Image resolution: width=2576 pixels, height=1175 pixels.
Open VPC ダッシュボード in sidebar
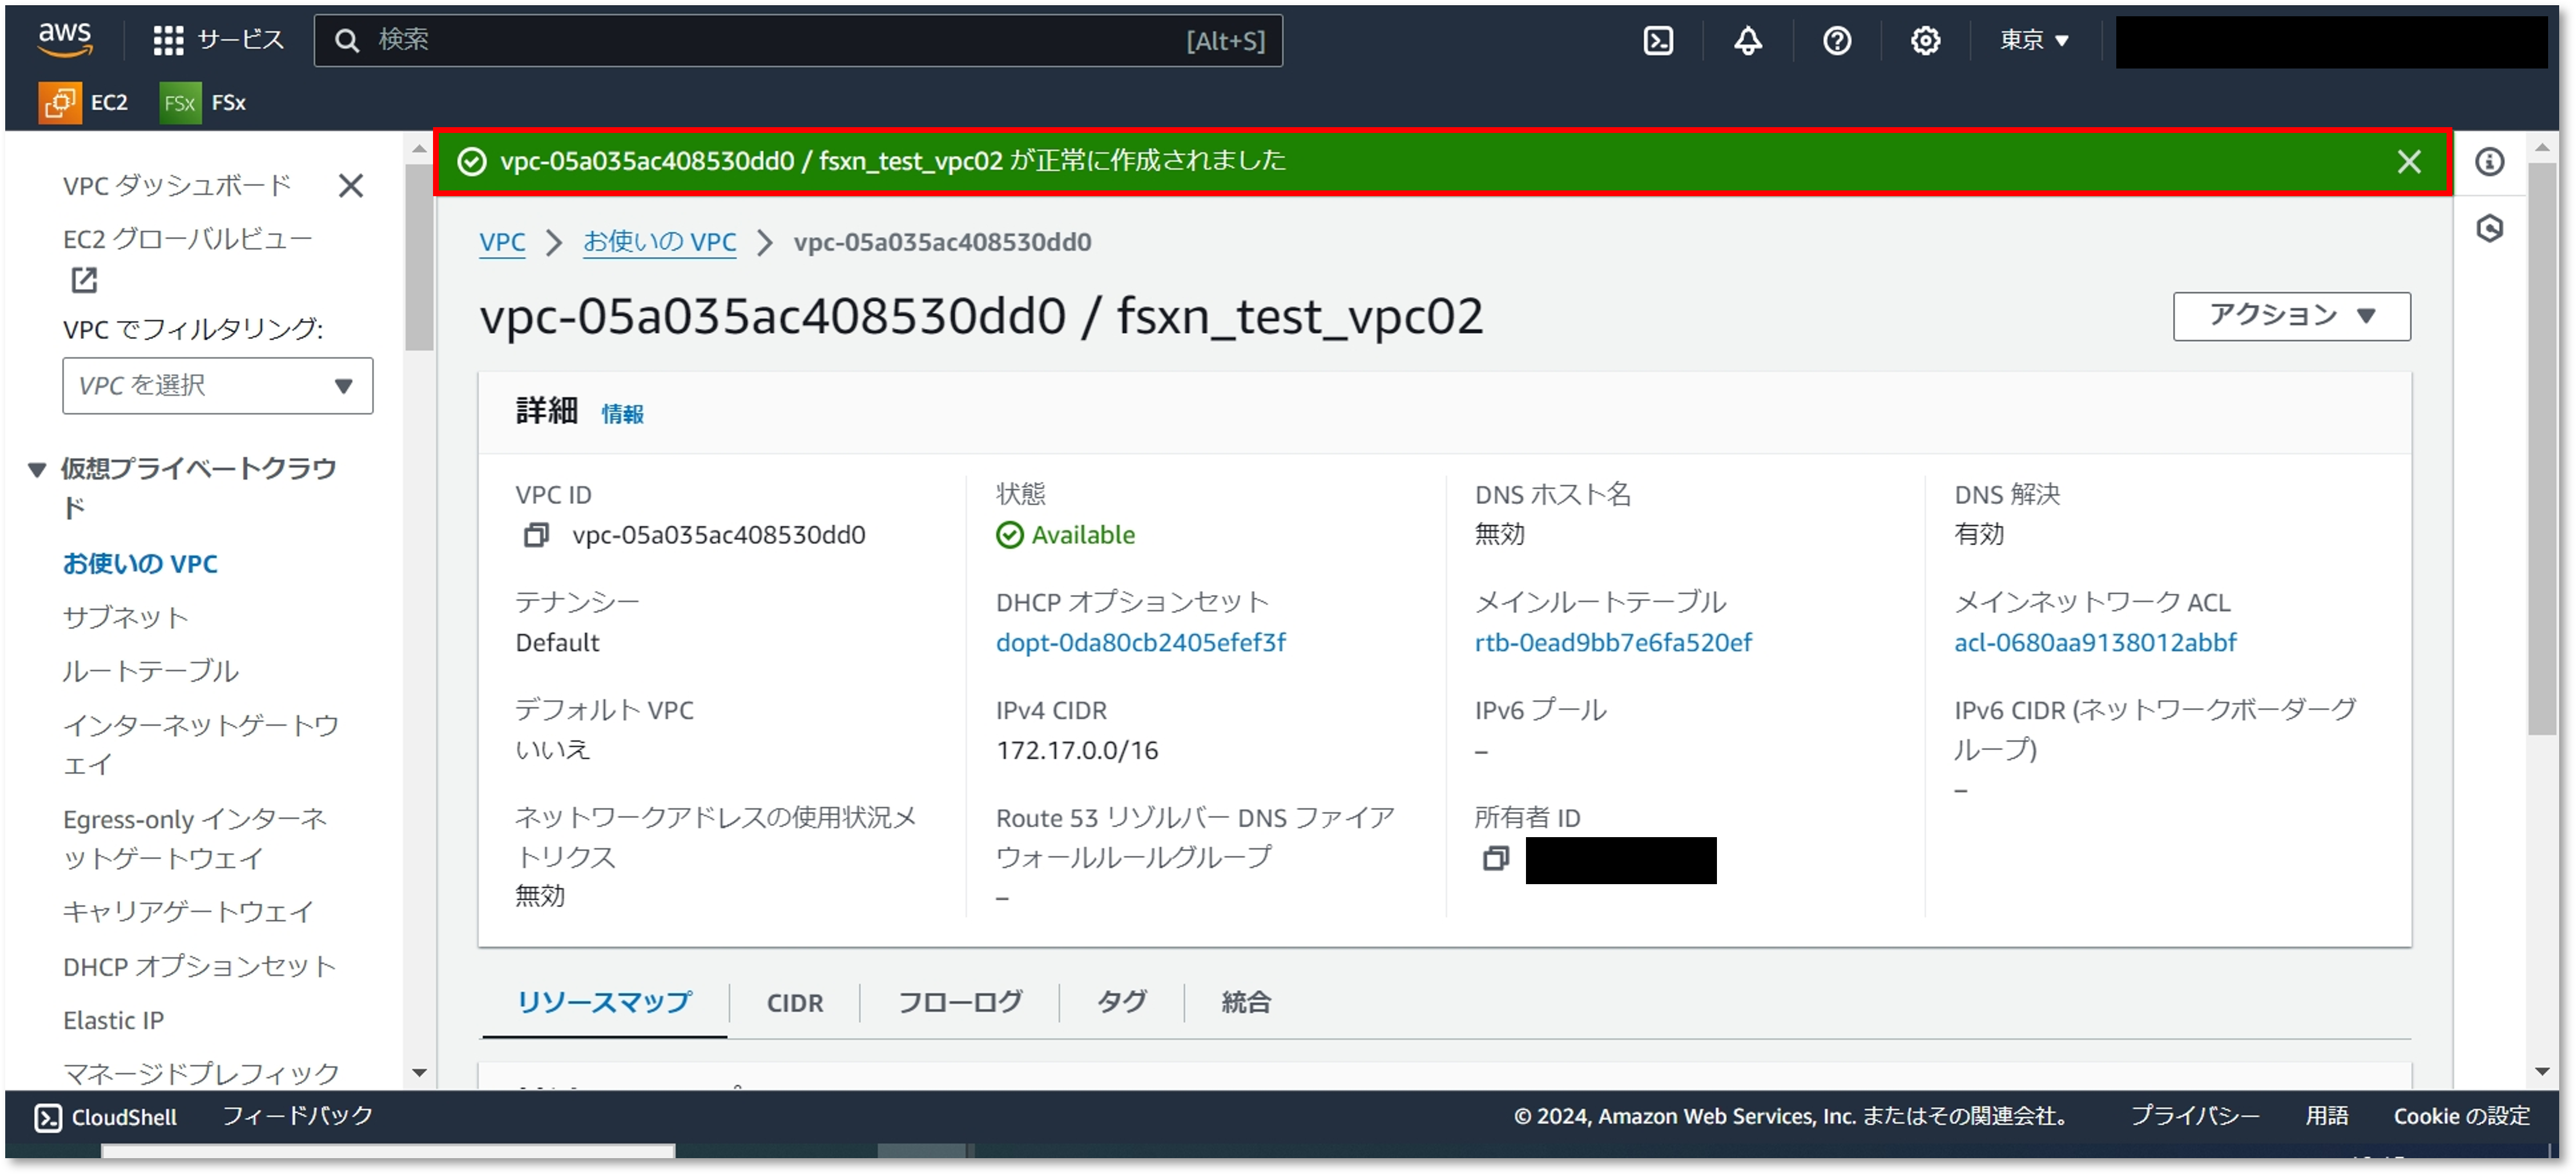[176, 185]
